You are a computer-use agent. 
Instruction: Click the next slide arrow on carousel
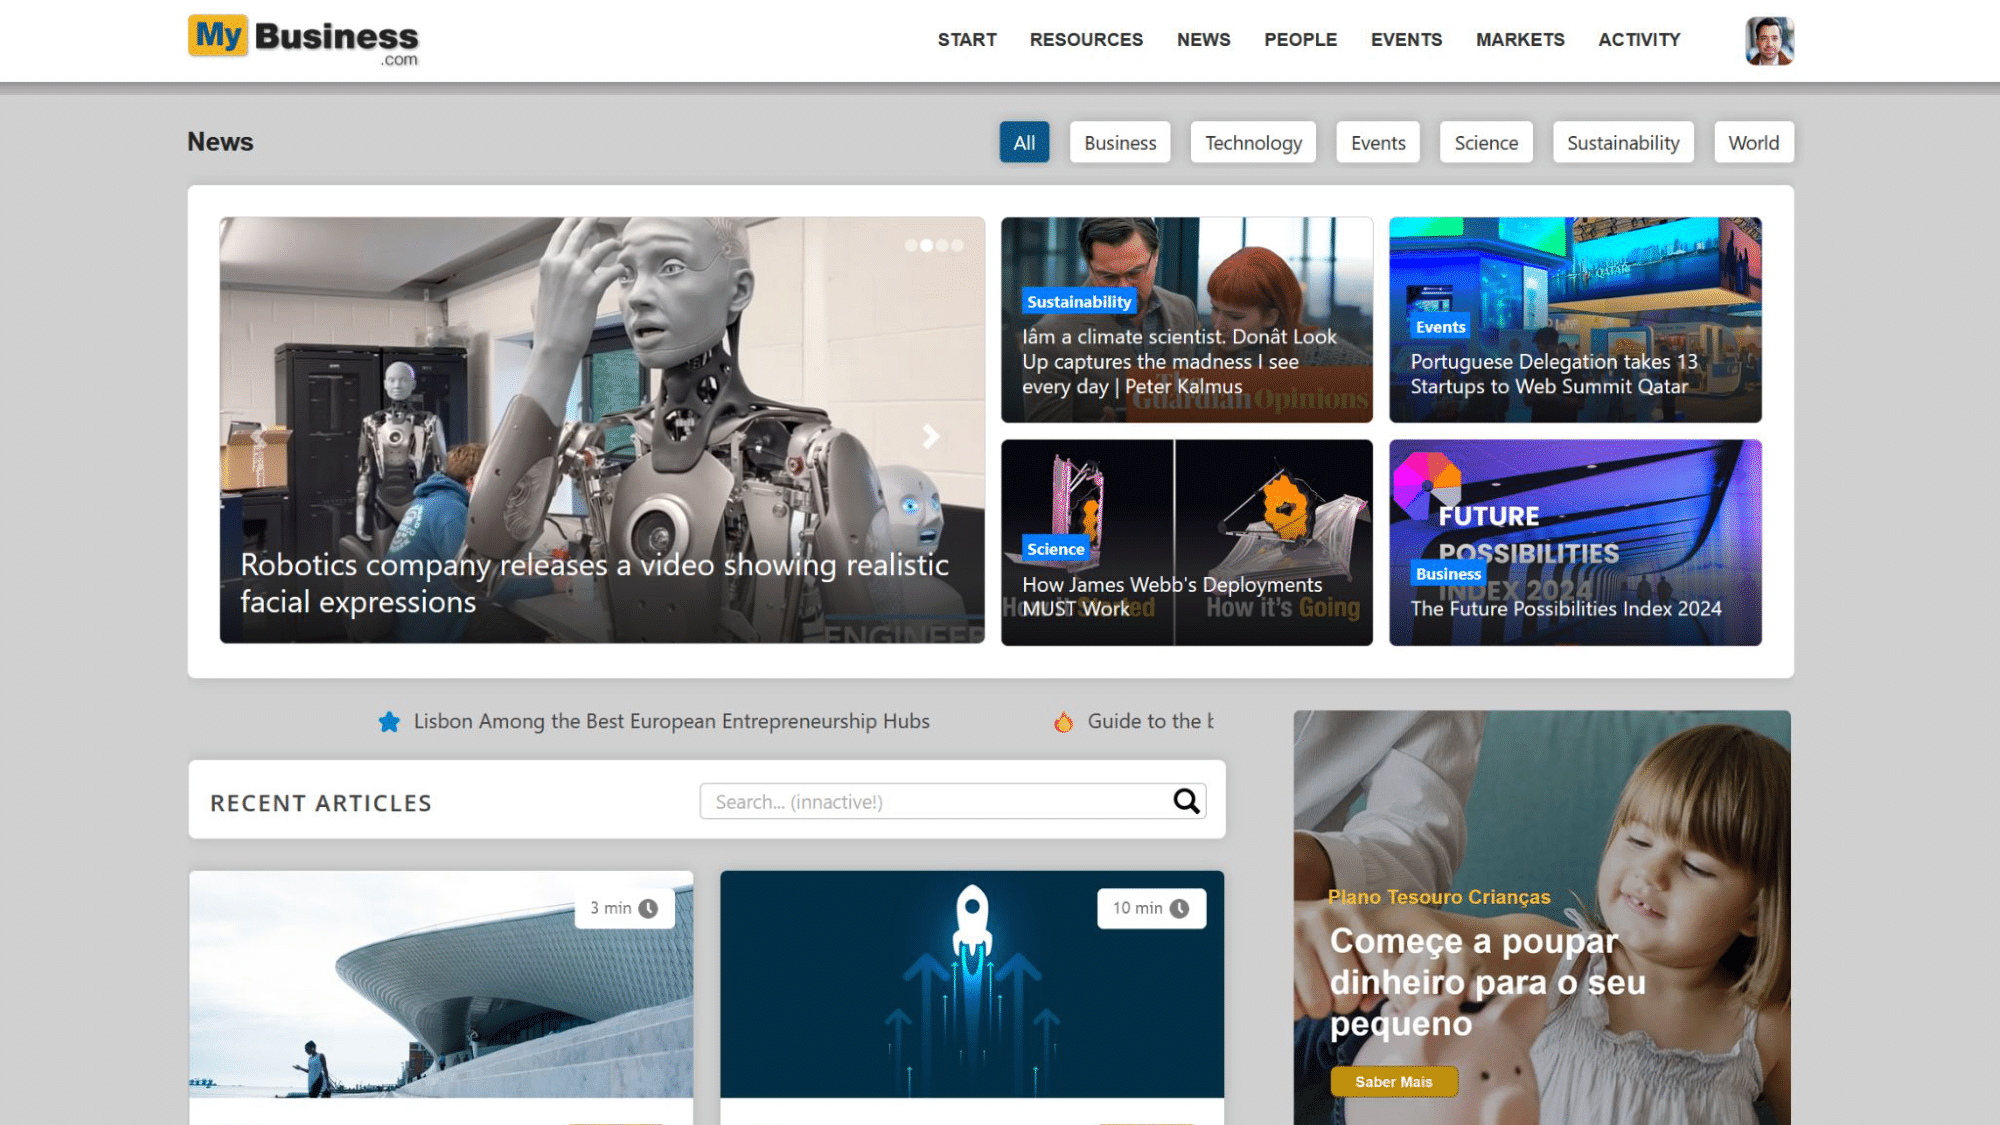point(930,436)
